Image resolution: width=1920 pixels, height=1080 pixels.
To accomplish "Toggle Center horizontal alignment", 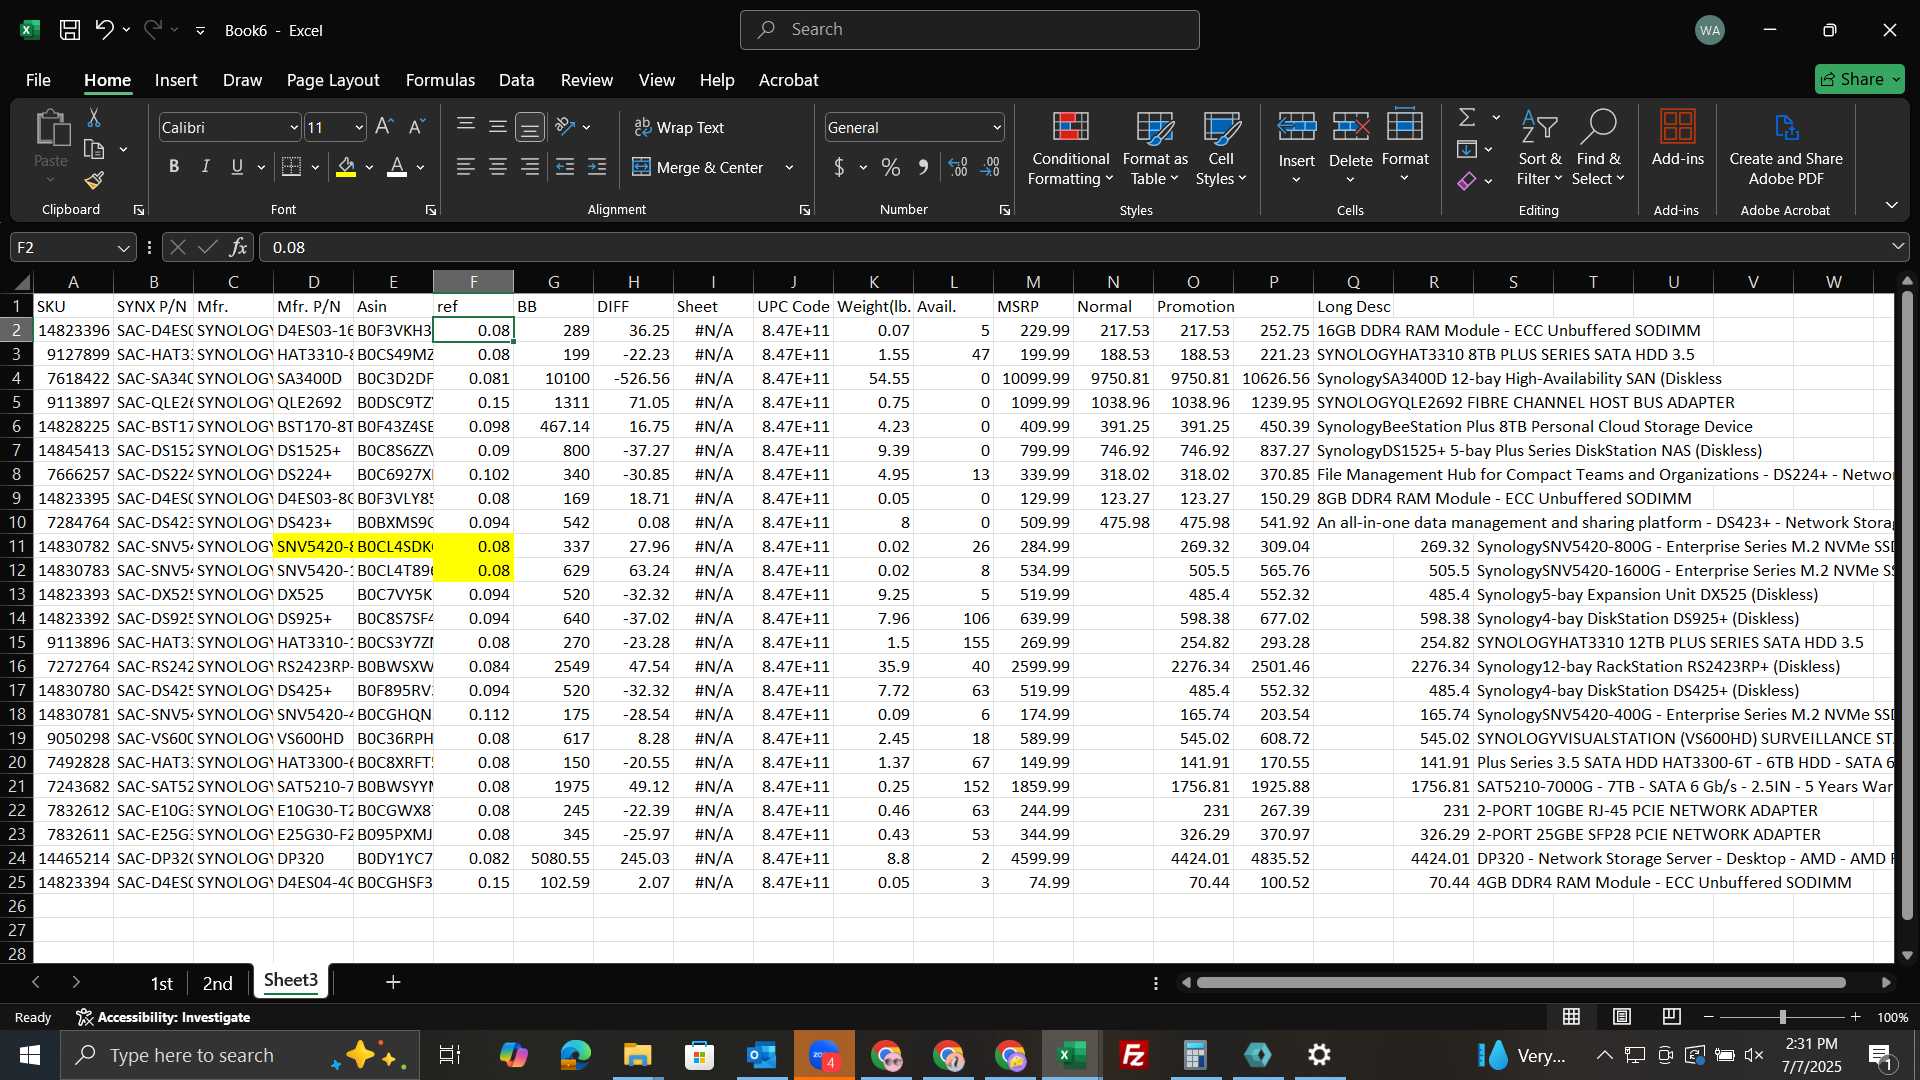I will point(497,167).
